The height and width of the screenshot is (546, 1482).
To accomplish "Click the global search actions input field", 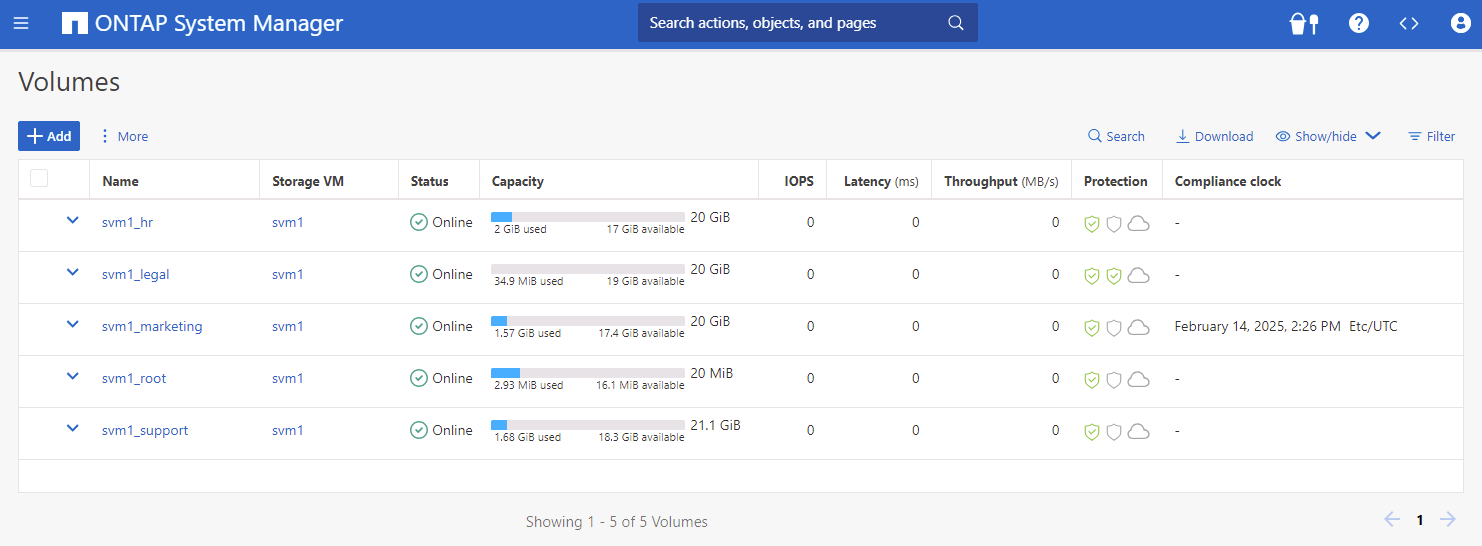I will point(795,23).
